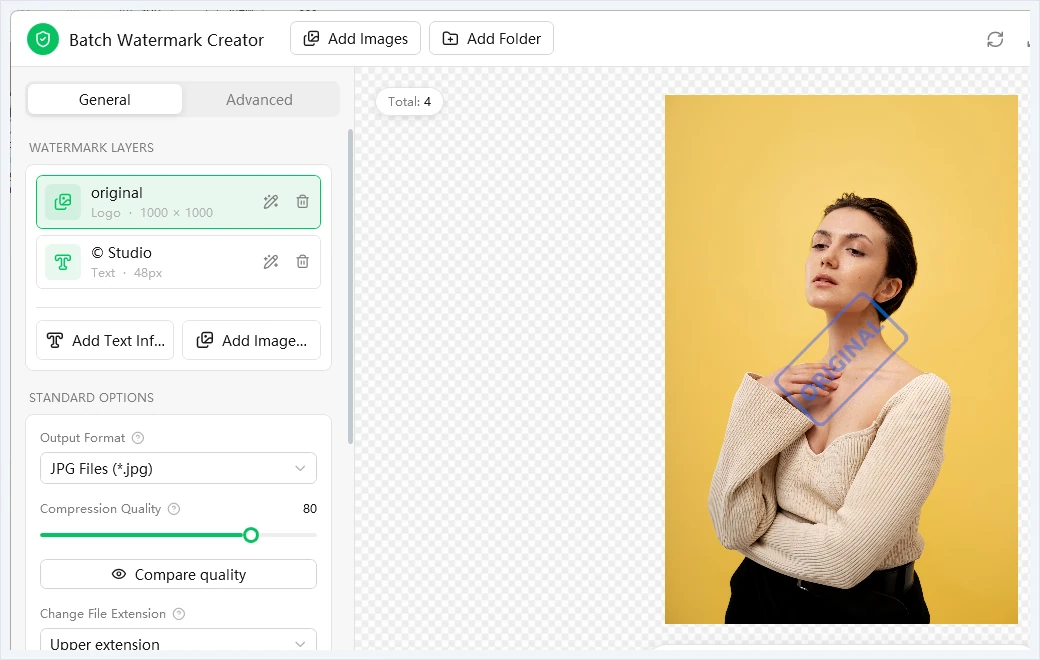Click the text icon of '© Studio' layer
Image resolution: width=1040 pixels, height=660 pixels.
click(x=63, y=262)
